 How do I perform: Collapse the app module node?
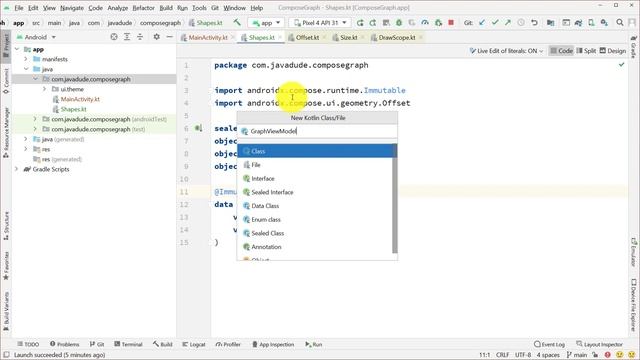point(17,49)
